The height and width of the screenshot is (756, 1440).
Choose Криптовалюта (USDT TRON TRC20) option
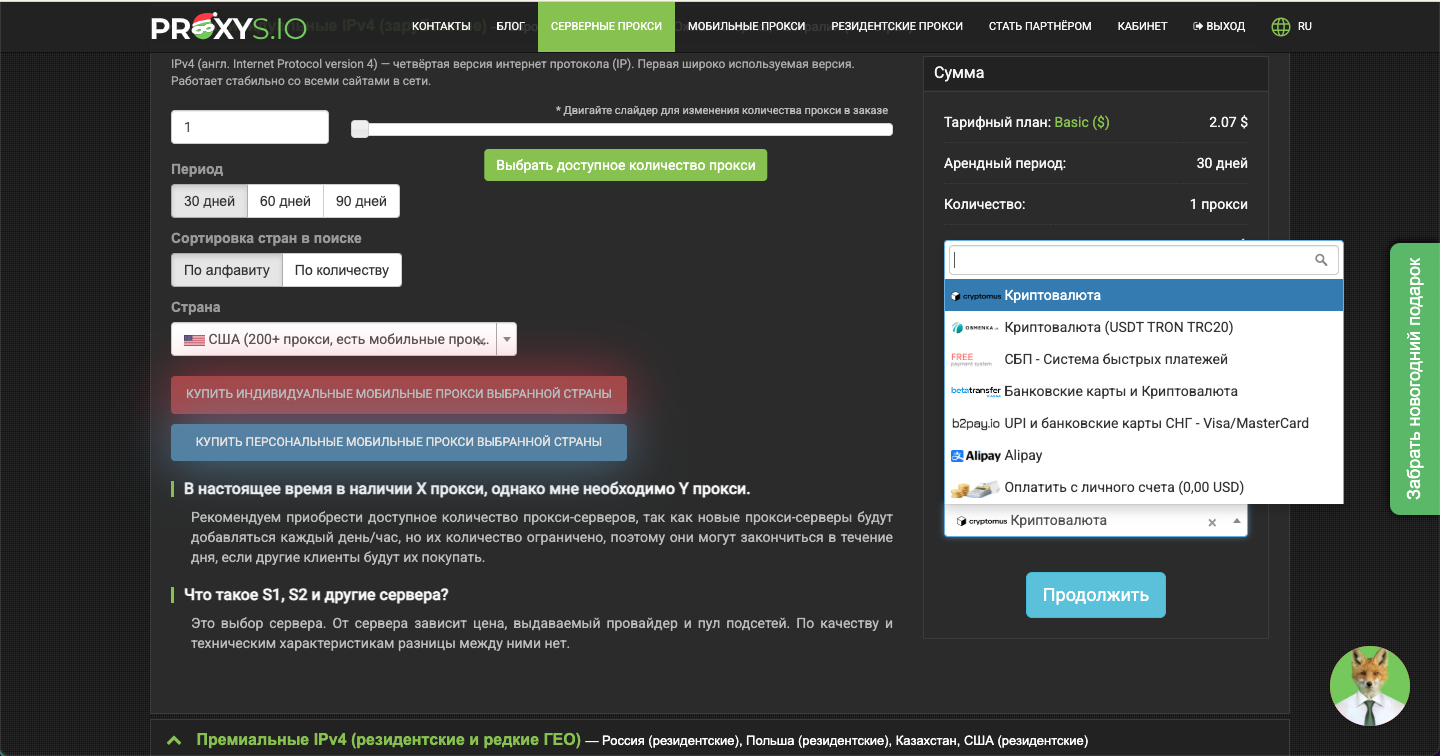pyautogui.click(x=1144, y=328)
